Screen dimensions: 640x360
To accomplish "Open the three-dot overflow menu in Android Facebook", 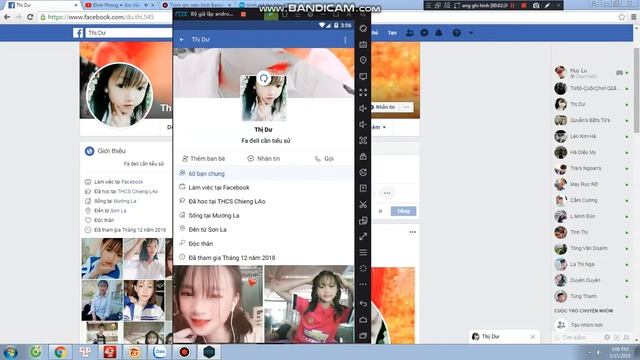I will coord(345,40).
